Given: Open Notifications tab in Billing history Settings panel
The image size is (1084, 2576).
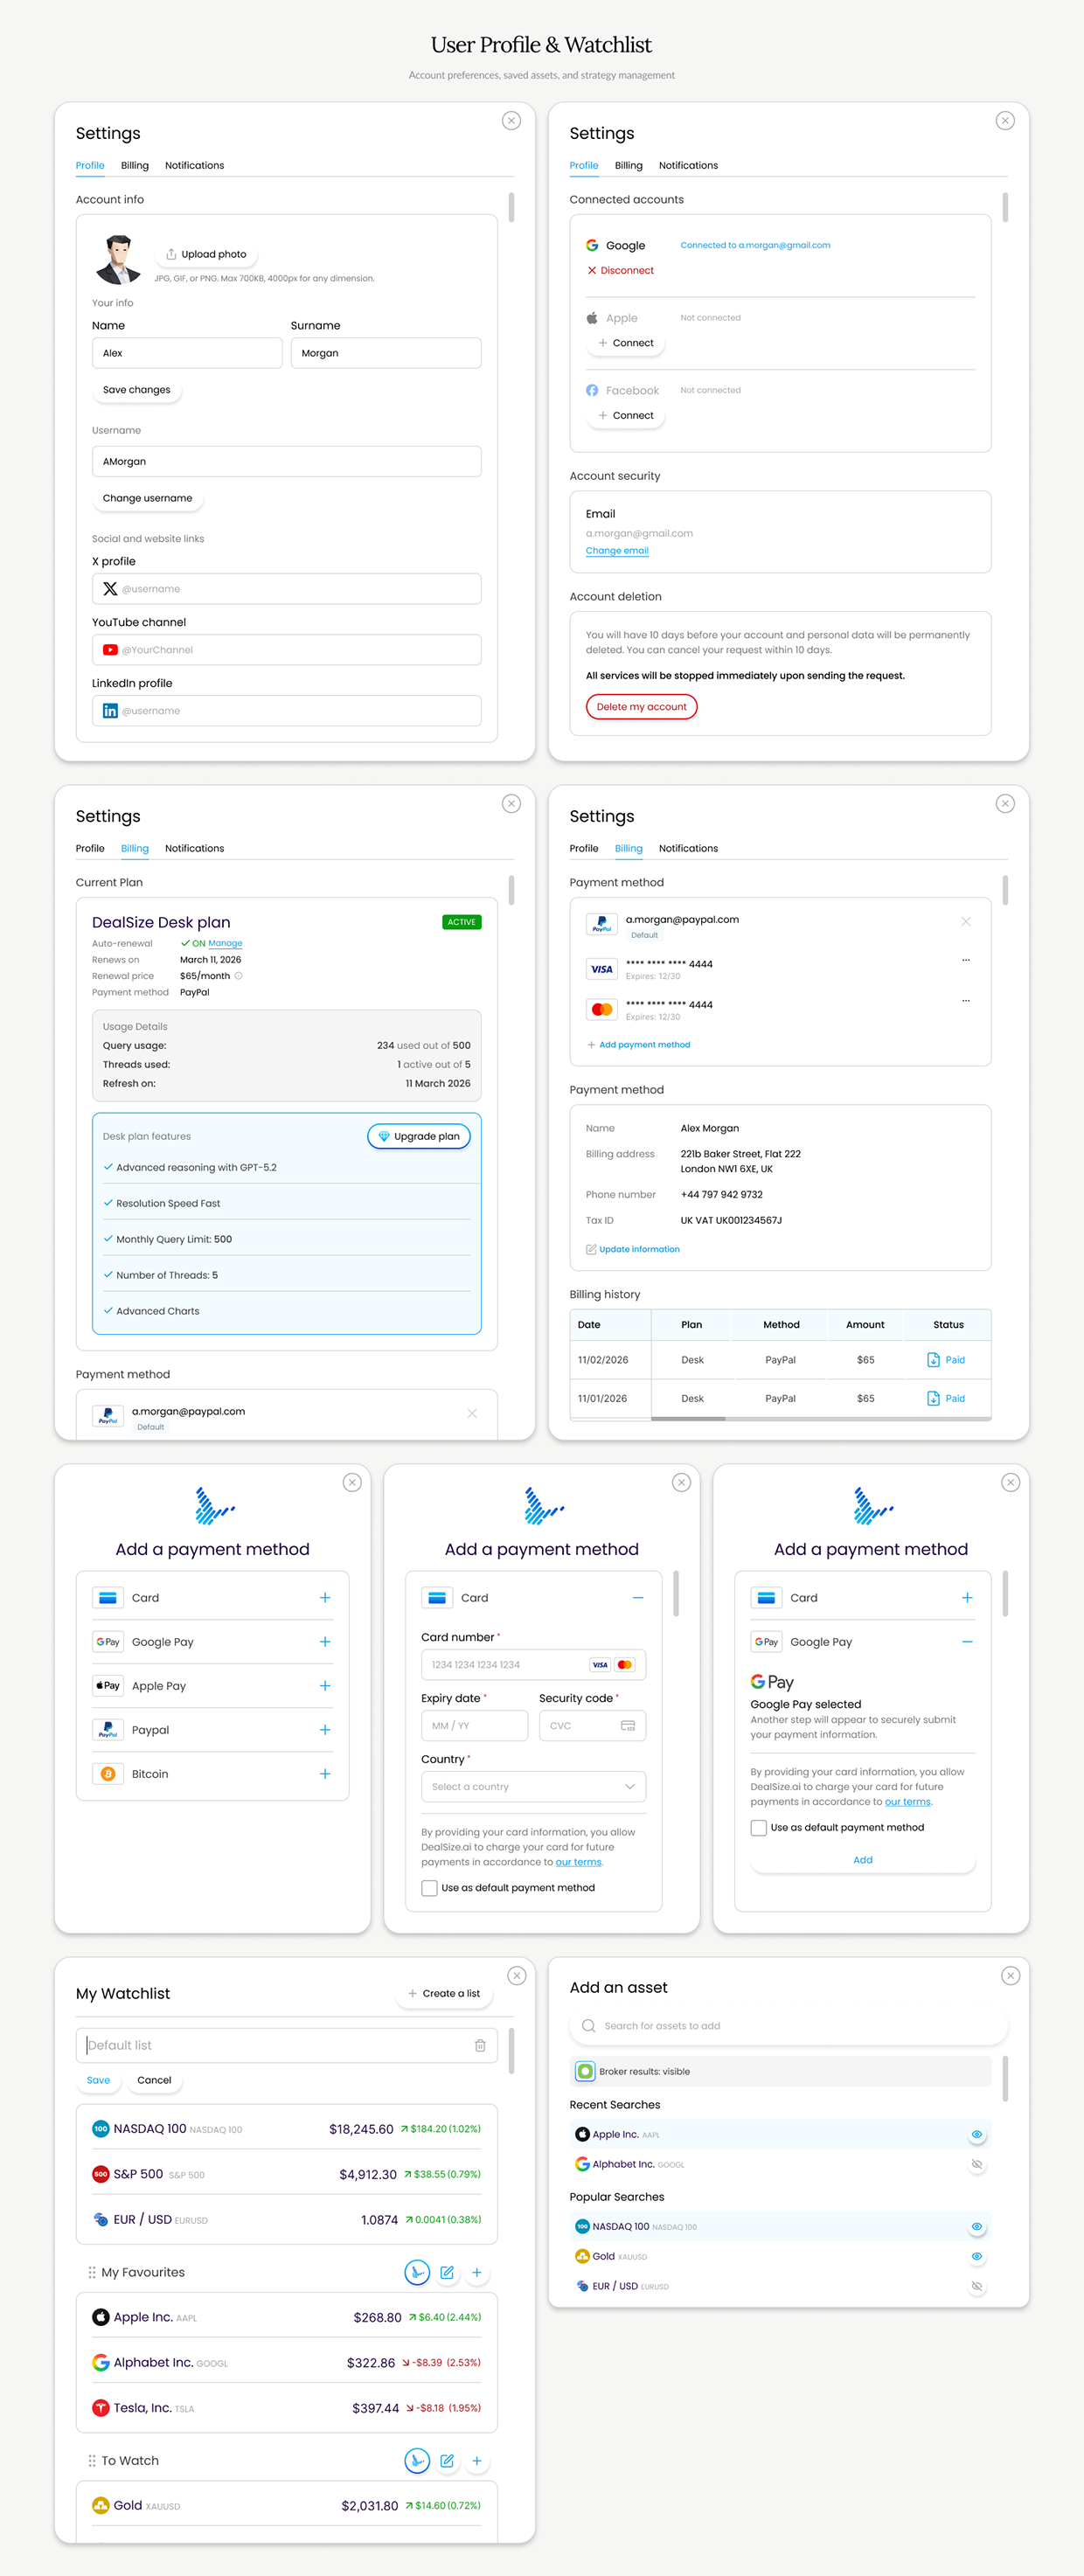Looking at the screenshot, I should [688, 848].
